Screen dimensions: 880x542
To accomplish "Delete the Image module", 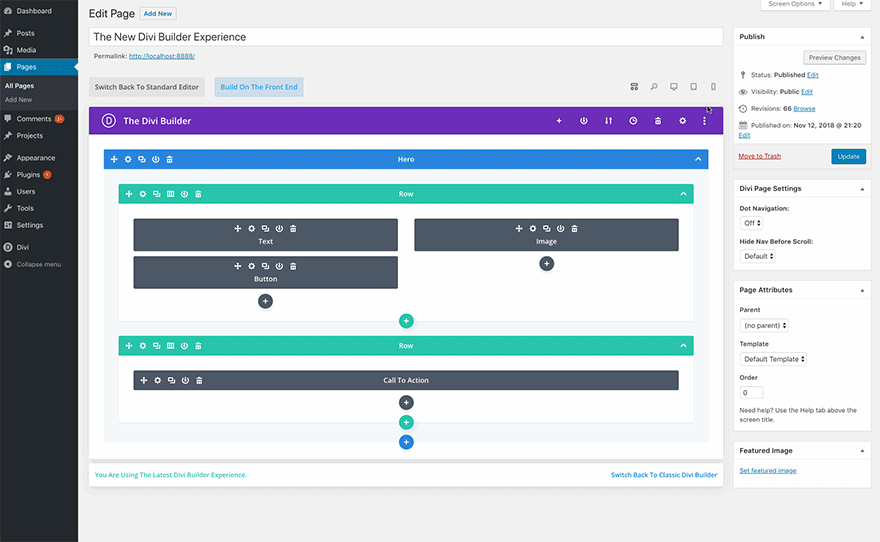I will [574, 229].
